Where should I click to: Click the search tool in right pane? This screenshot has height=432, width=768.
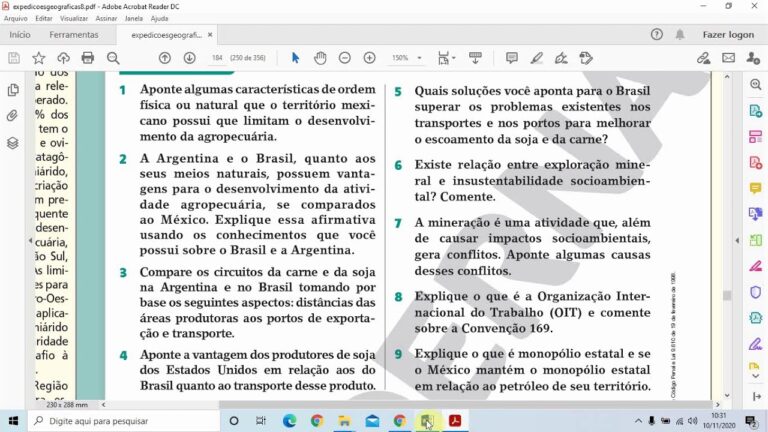[x=755, y=85]
